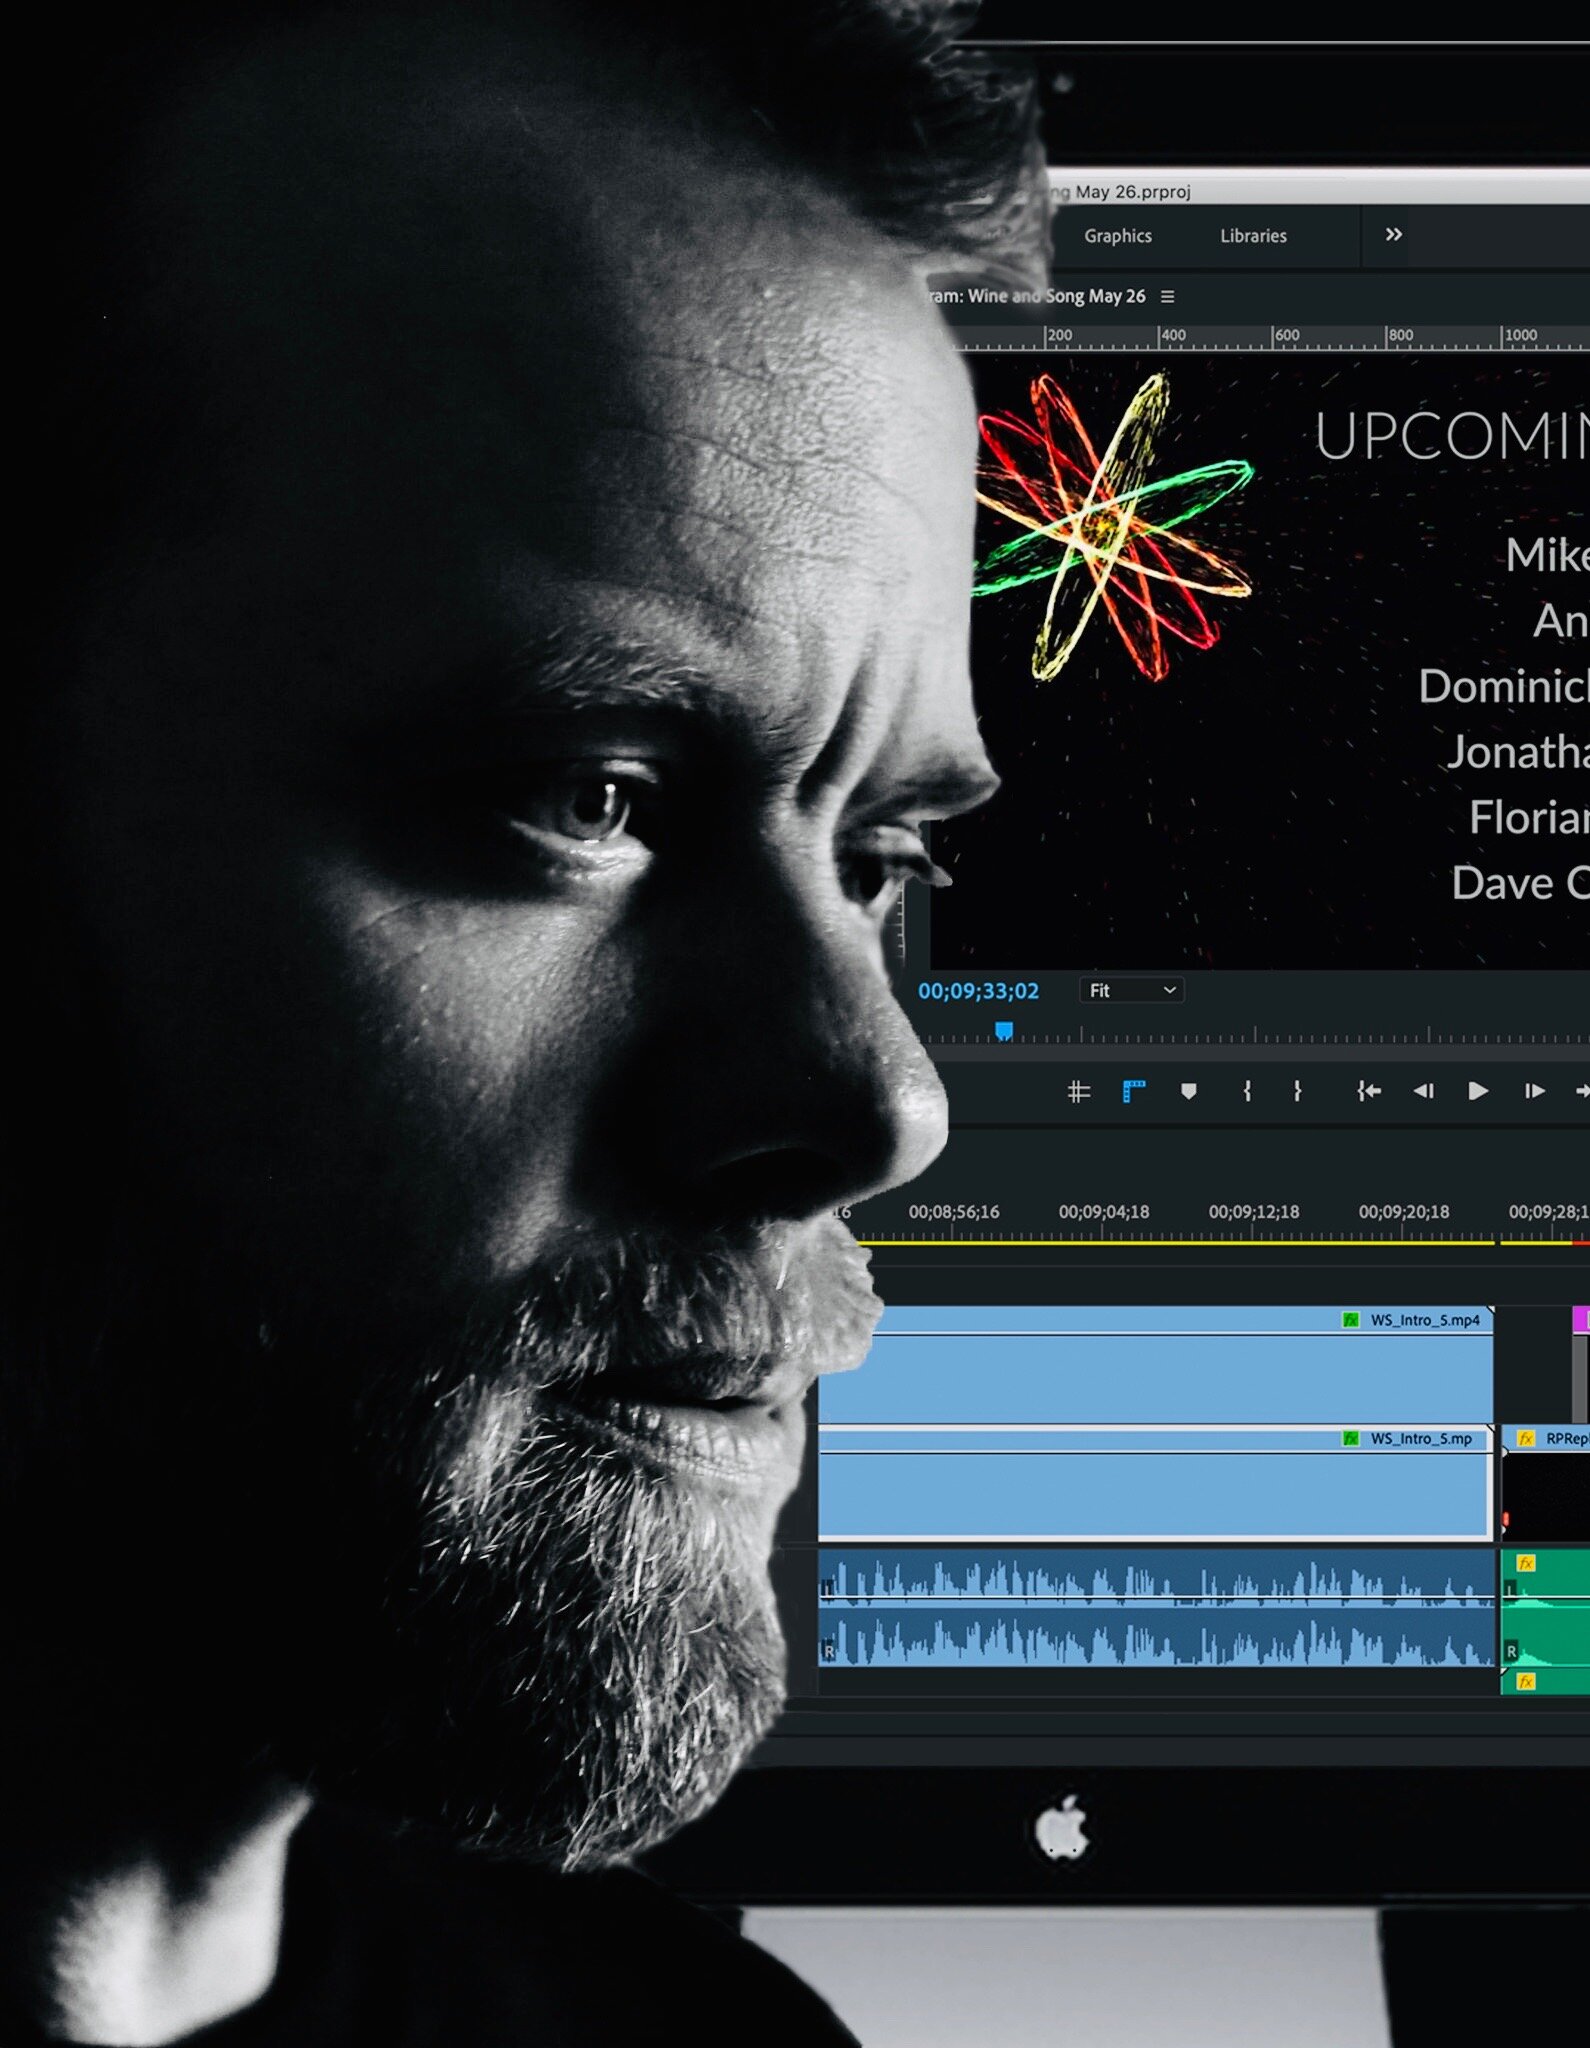This screenshot has height=2048, width=1590.
Task: Click the Program monitor blue playhead marker
Action: click(1004, 1030)
